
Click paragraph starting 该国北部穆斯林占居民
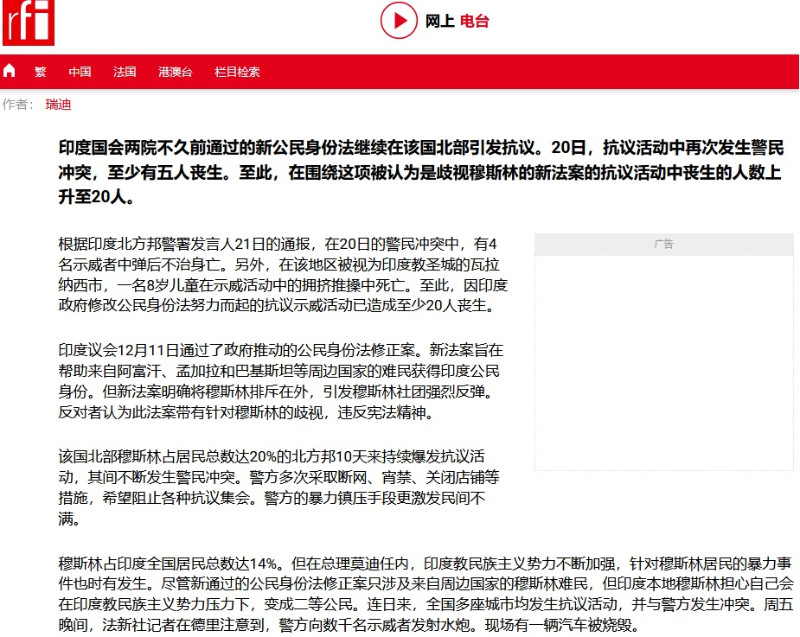[279, 487]
